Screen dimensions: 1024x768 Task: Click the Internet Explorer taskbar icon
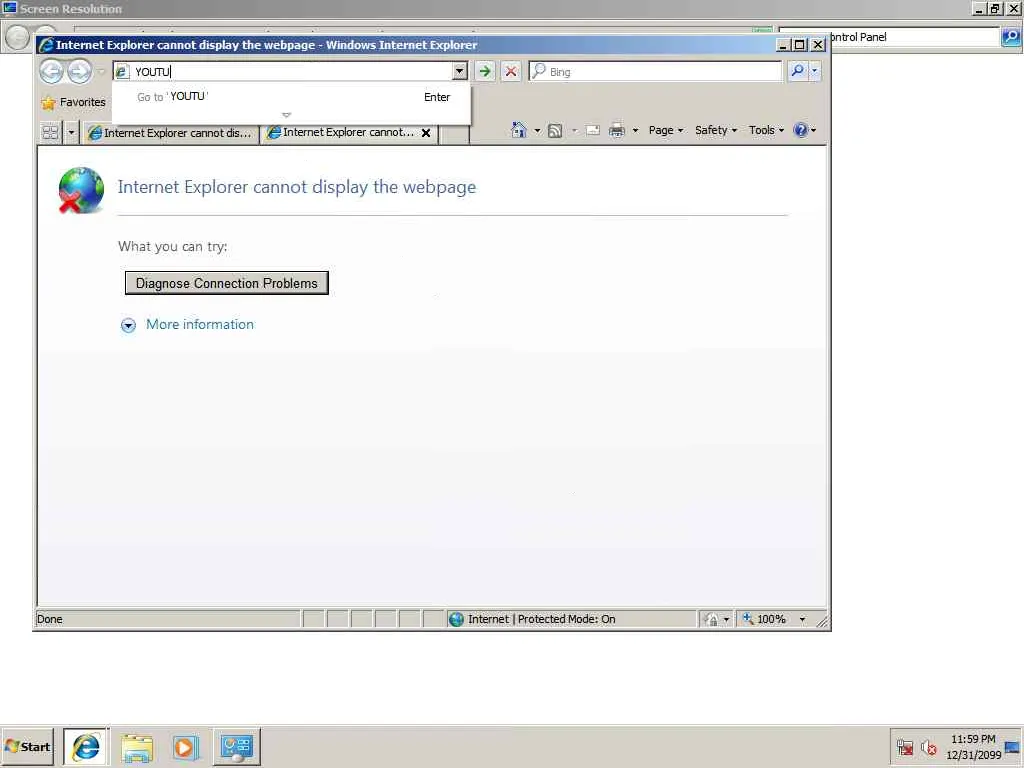coord(86,746)
